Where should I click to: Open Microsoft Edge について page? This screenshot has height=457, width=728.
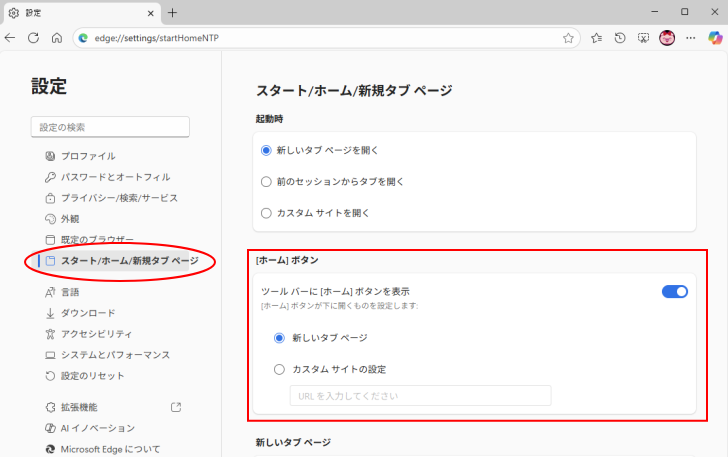(110, 449)
